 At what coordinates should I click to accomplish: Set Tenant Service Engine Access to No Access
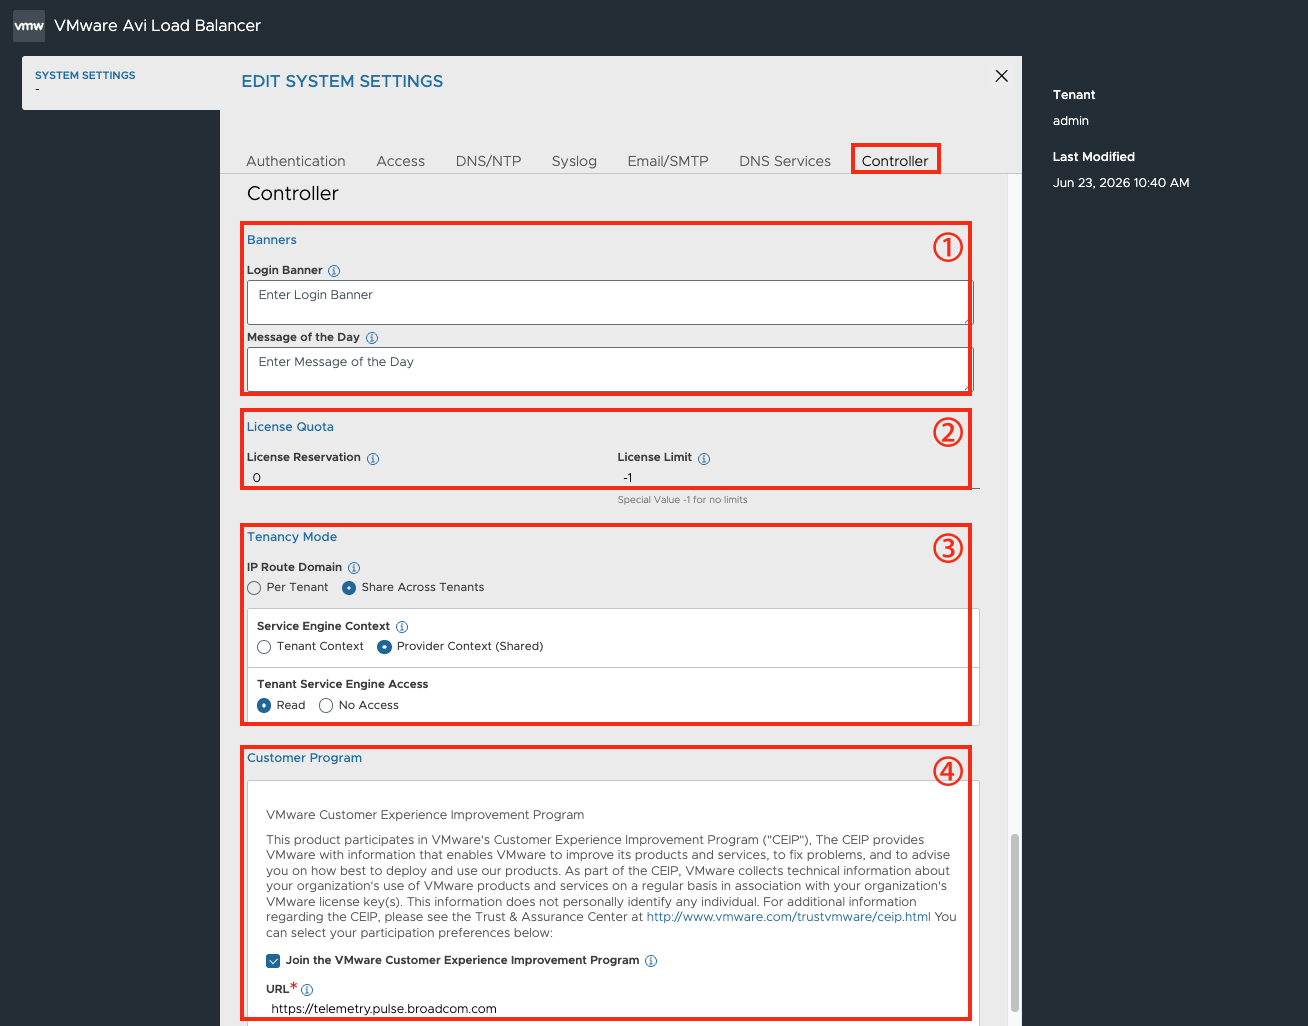[x=326, y=706]
